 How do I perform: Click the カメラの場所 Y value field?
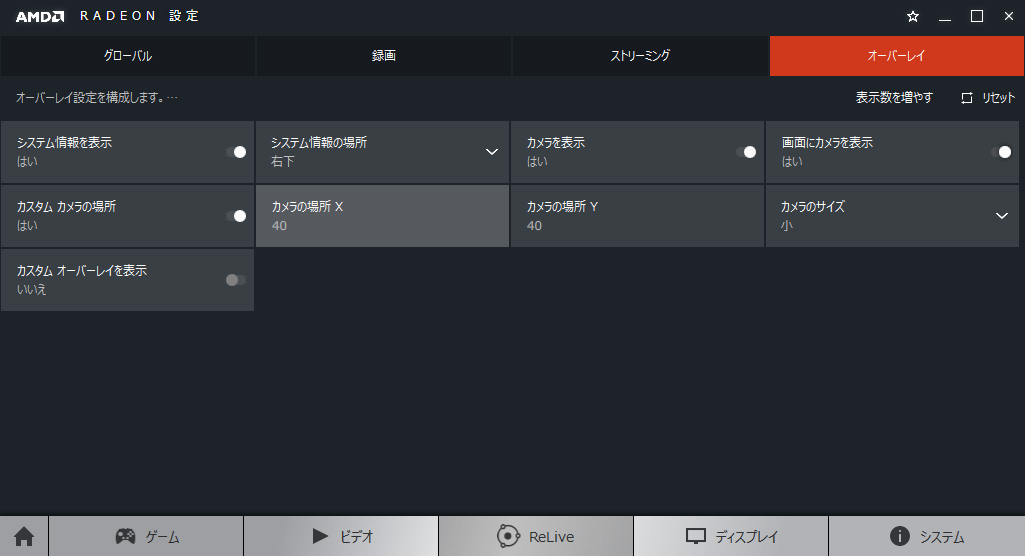[x=637, y=216]
